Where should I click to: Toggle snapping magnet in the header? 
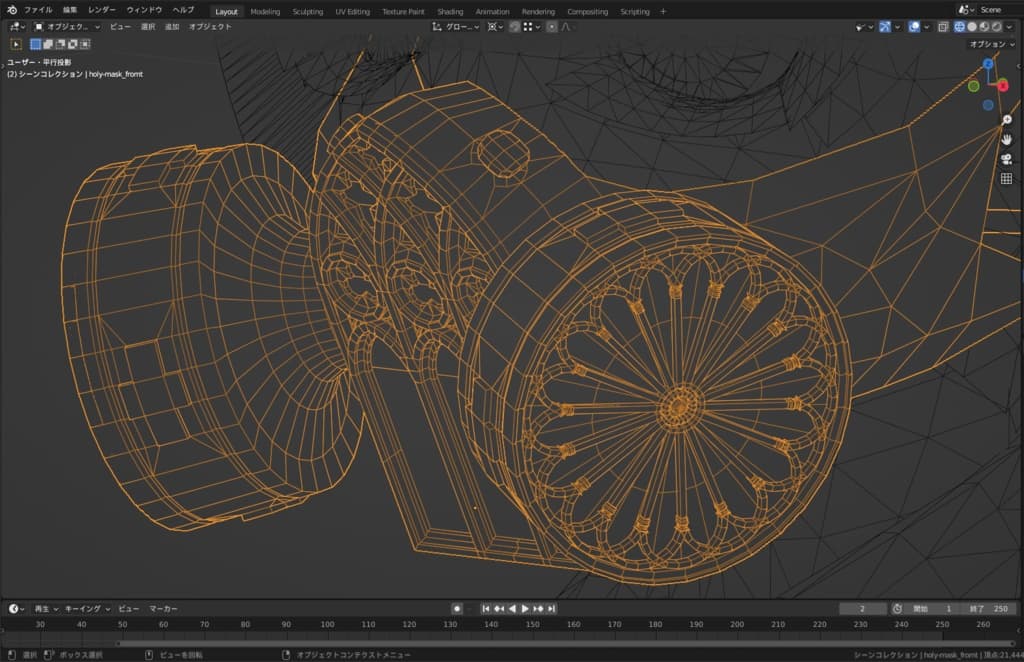click(515, 27)
